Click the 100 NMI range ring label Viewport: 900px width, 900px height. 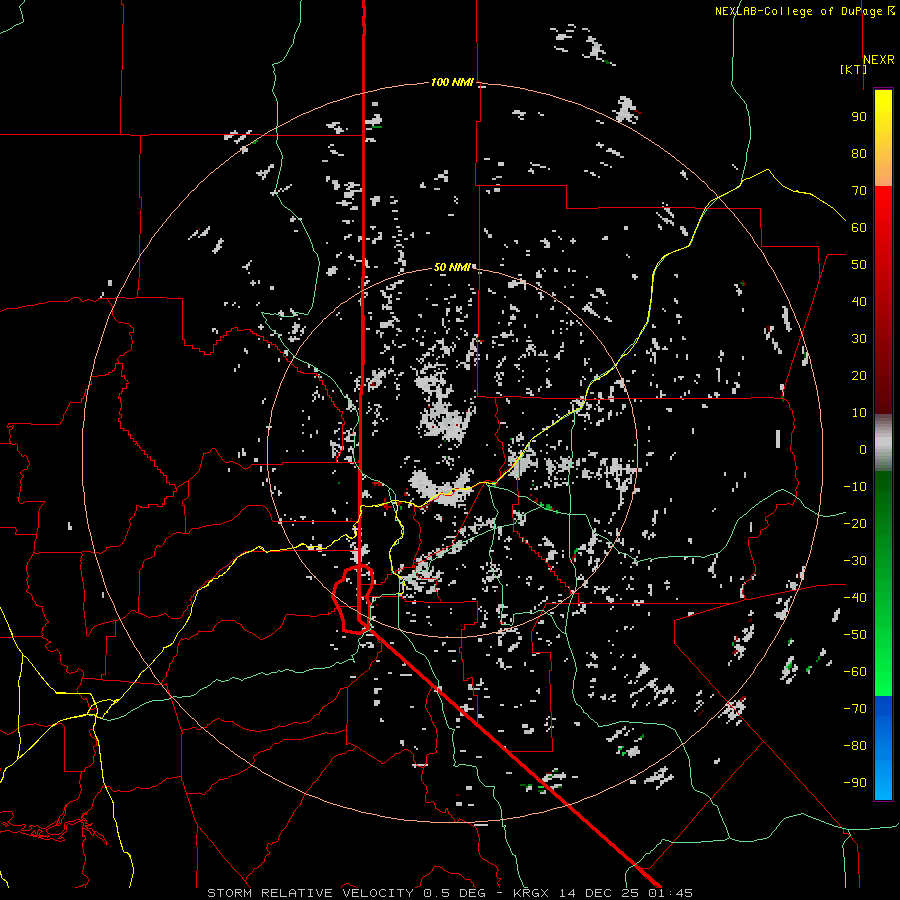[452, 82]
